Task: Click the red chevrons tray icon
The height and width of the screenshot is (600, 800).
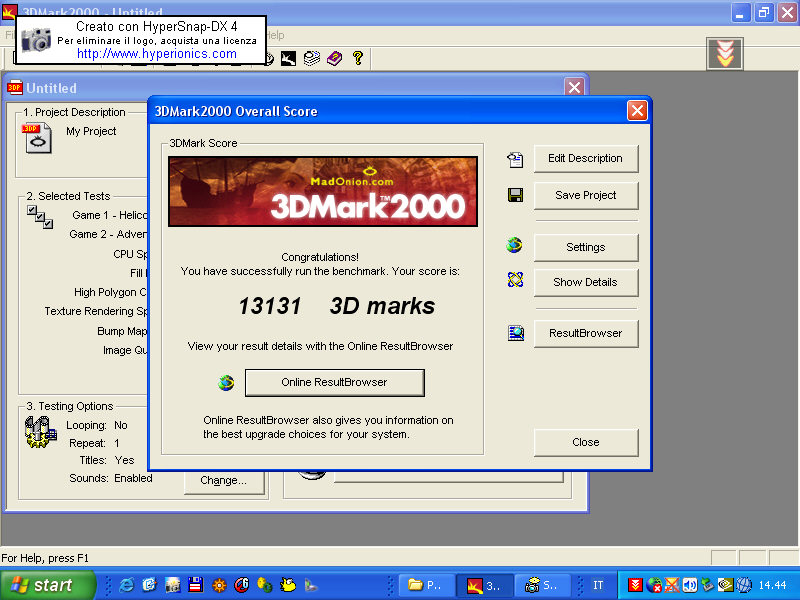Action: 635,585
